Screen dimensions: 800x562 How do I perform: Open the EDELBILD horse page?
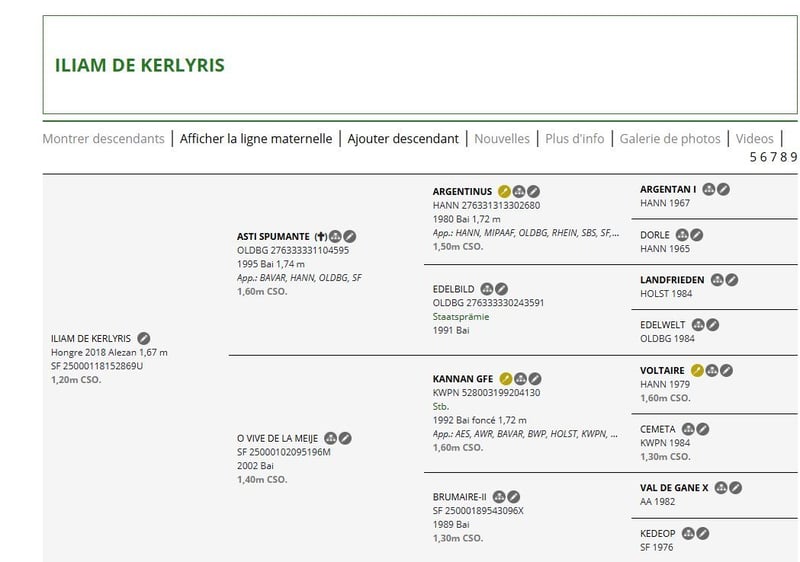tap(454, 289)
